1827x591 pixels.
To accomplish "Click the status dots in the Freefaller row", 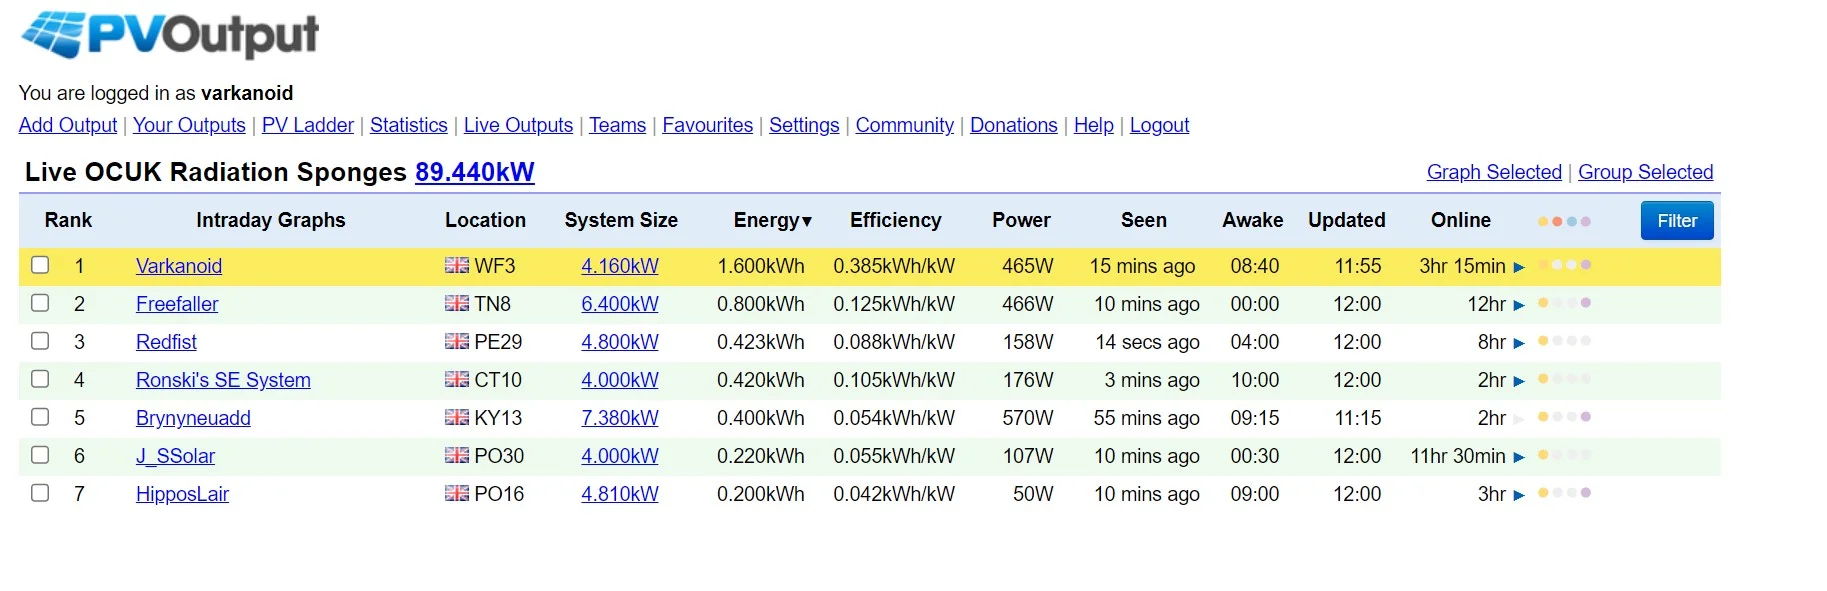I will [1564, 303].
